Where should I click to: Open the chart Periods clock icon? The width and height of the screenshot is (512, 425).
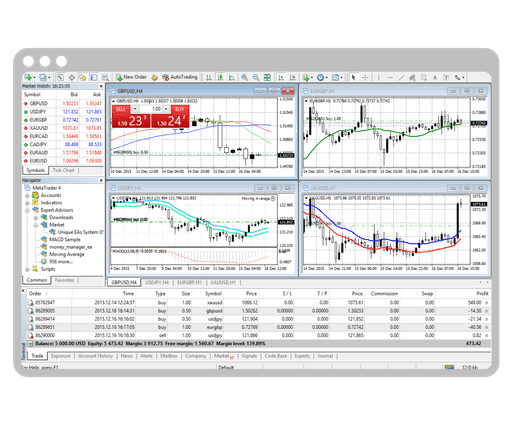tap(320, 77)
